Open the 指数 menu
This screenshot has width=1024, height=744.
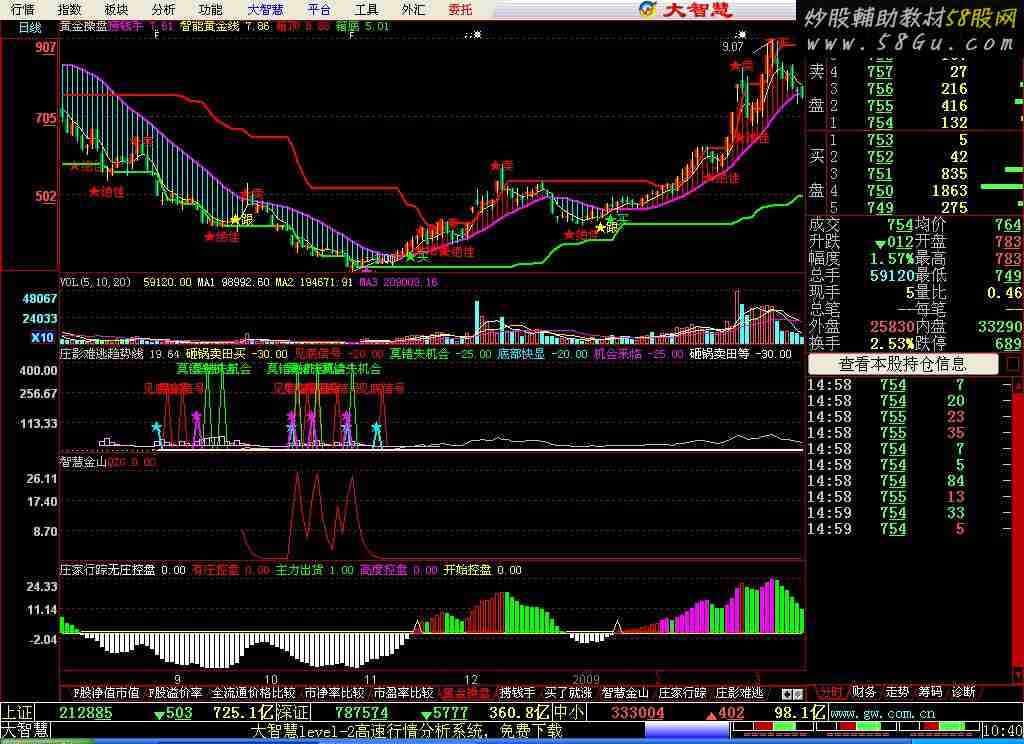point(70,9)
